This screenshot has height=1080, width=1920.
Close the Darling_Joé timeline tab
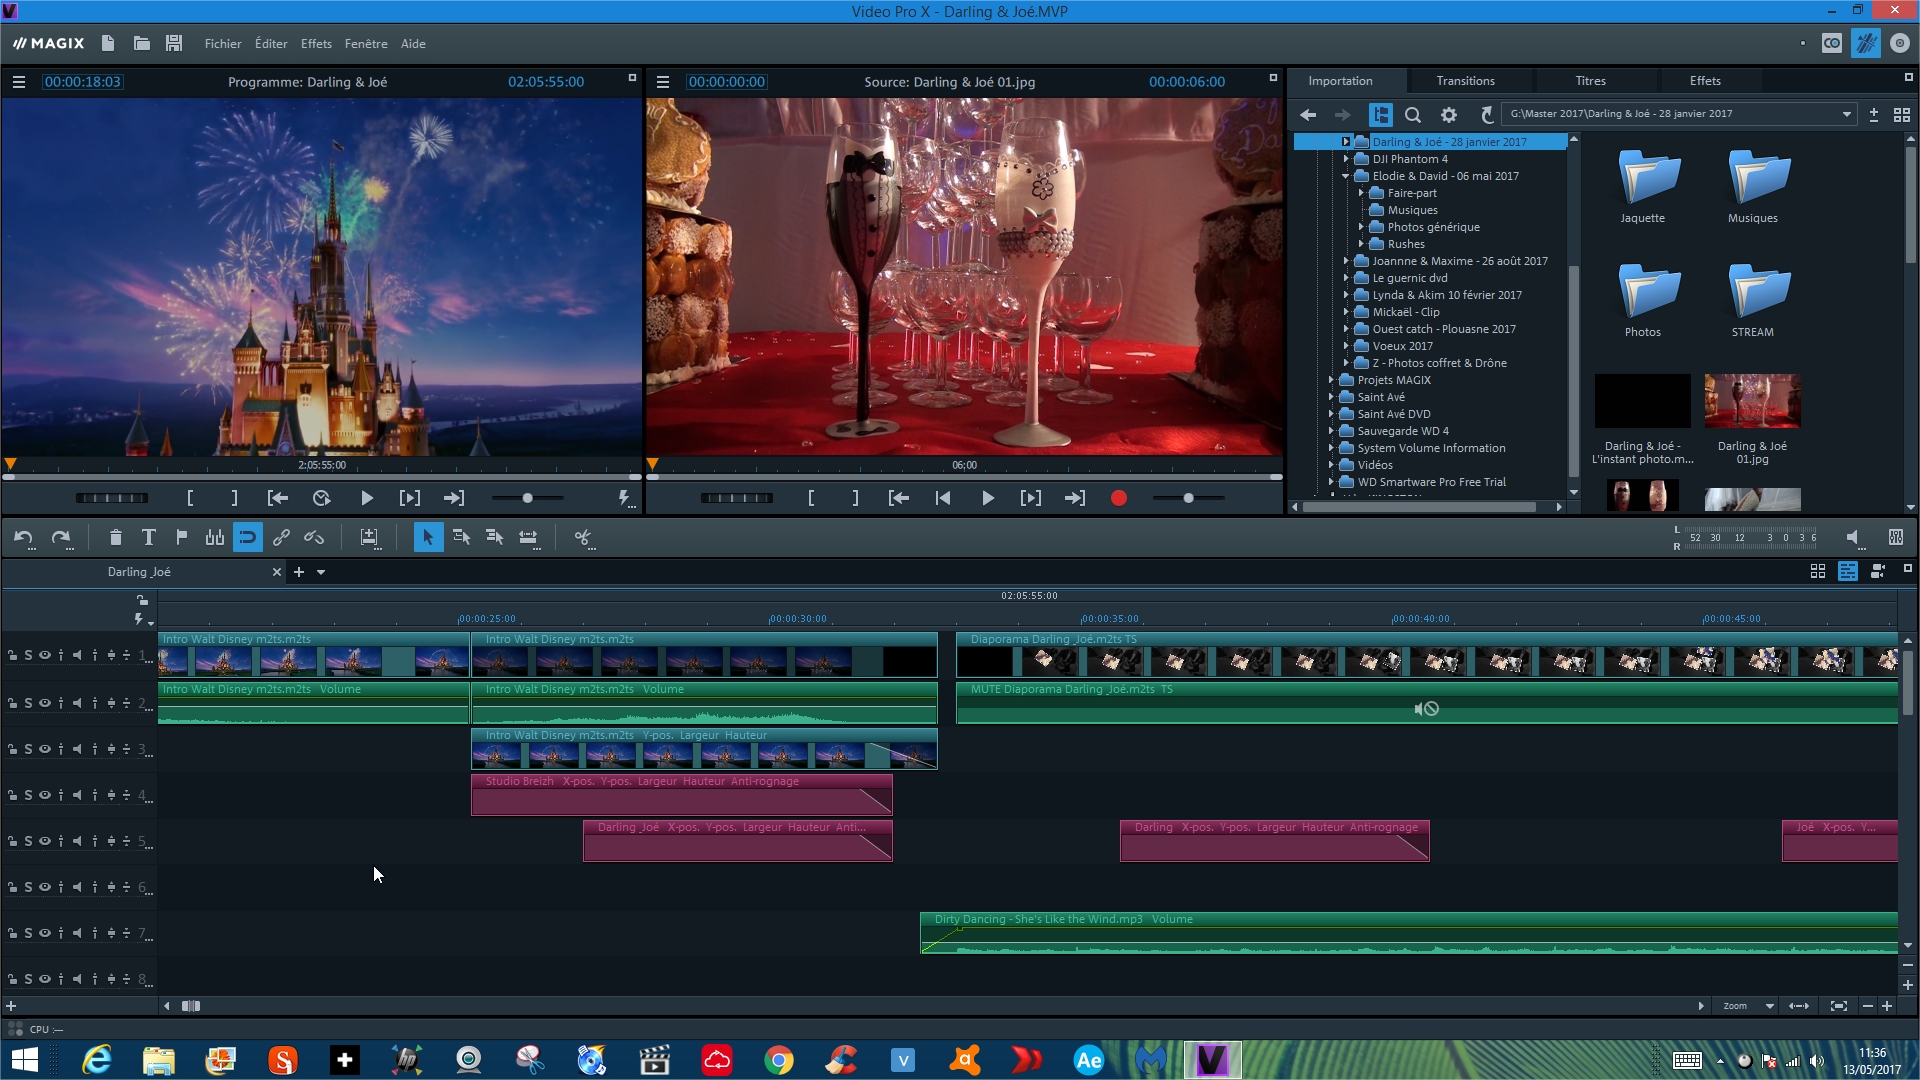coord(277,572)
